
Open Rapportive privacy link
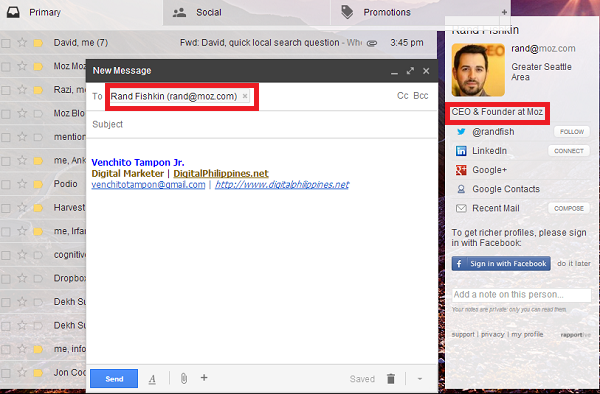[492, 335]
